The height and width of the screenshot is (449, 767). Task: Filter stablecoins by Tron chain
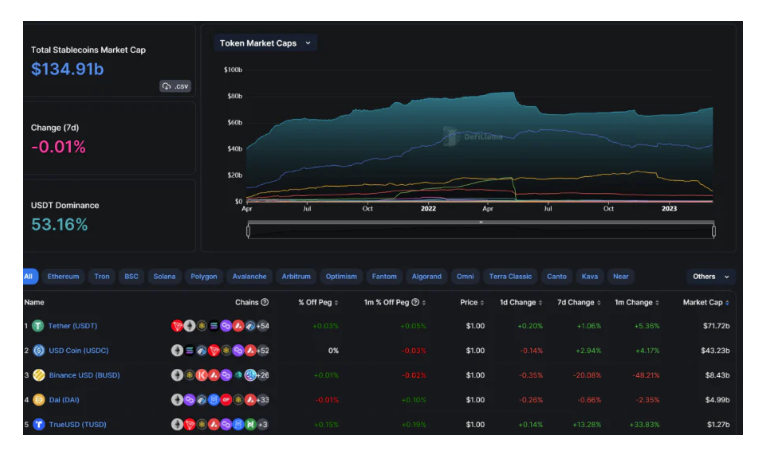[x=102, y=276]
